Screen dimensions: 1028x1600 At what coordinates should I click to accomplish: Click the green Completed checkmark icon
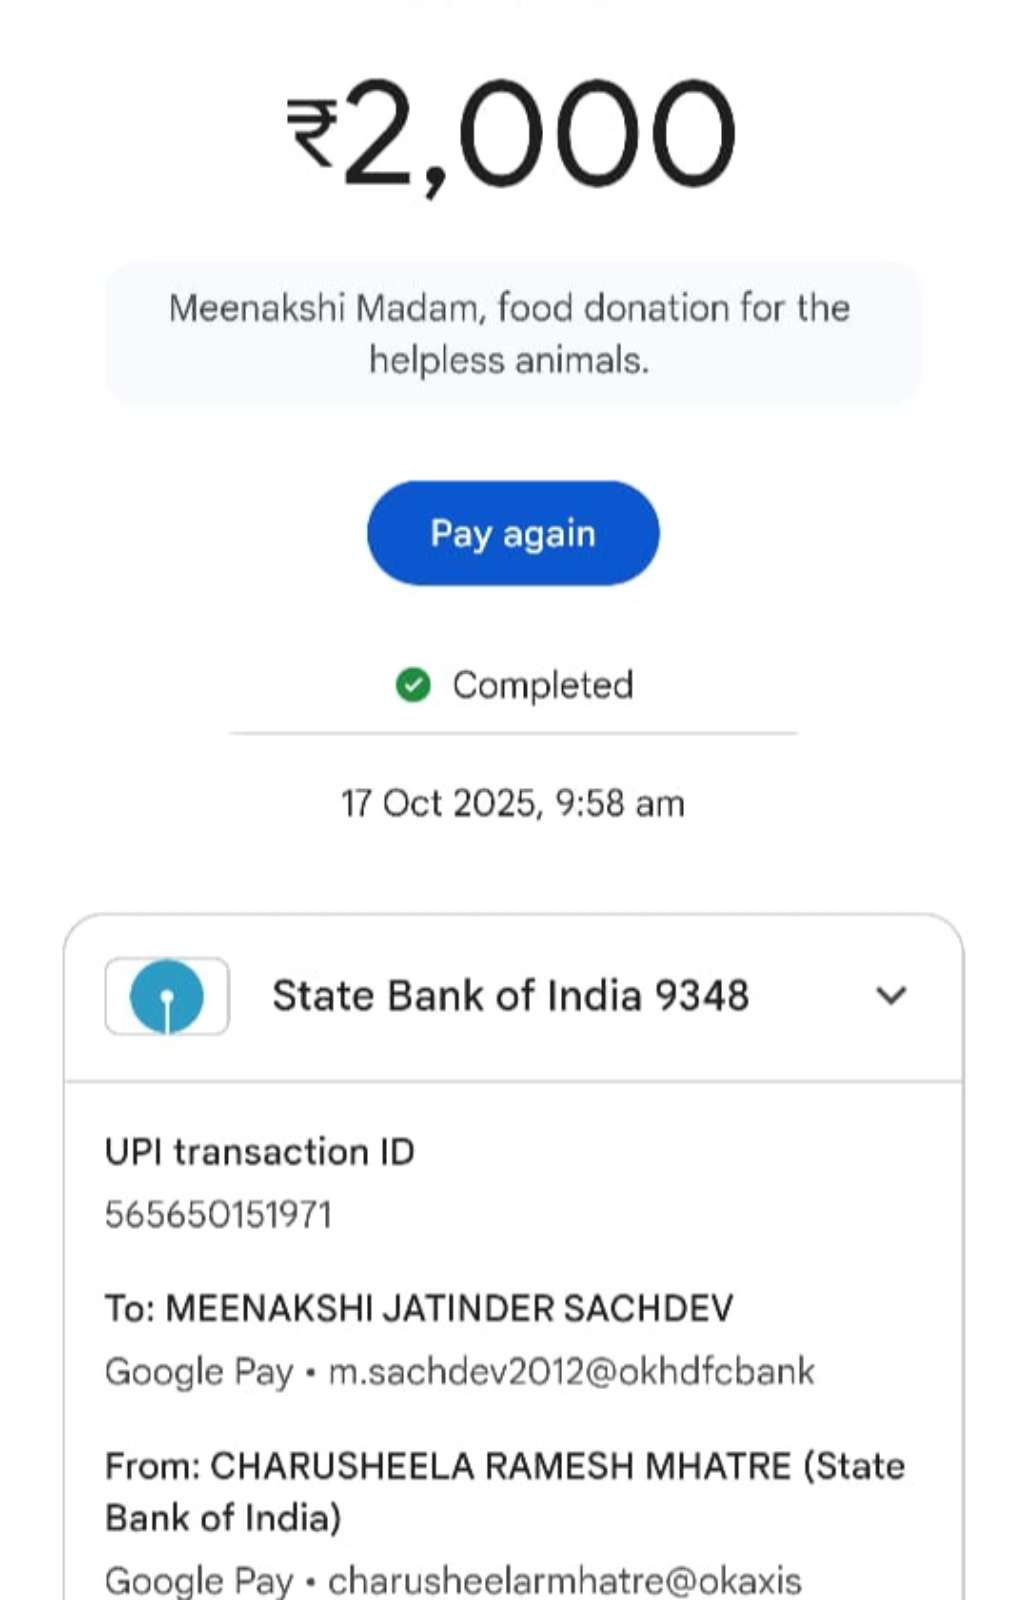pyautogui.click(x=413, y=685)
